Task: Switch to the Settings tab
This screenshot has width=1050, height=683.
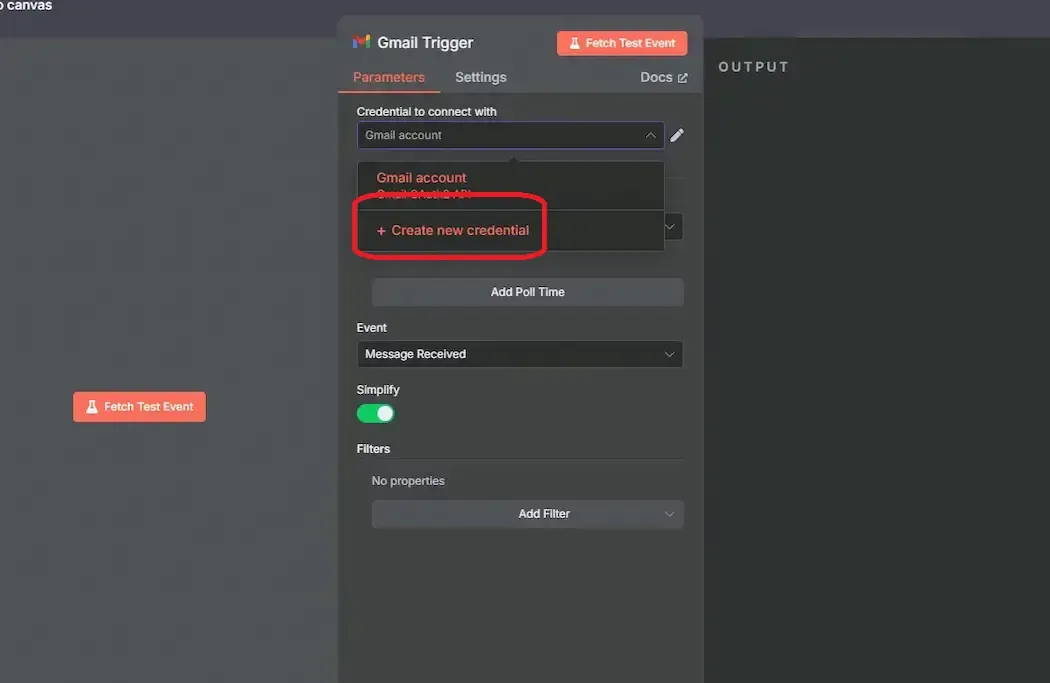Action: pos(481,78)
